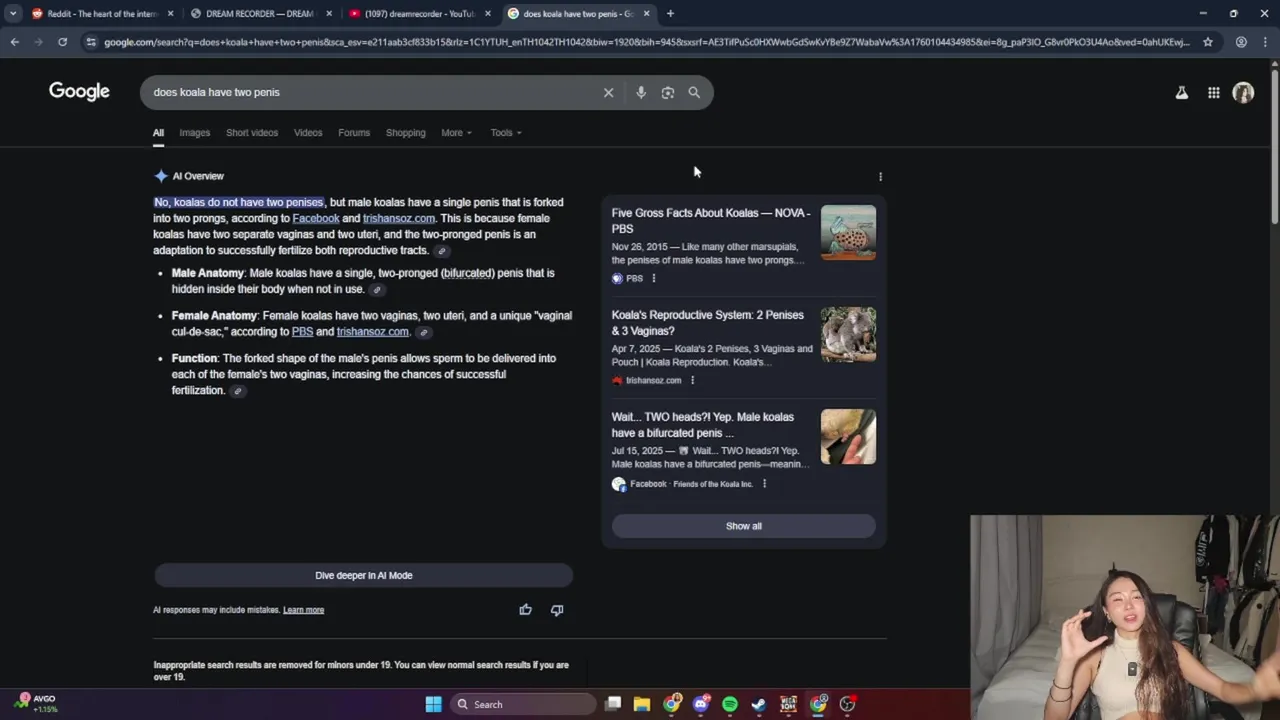Open Spotify from taskbar
The height and width of the screenshot is (720, 1280).
(730, 704)
